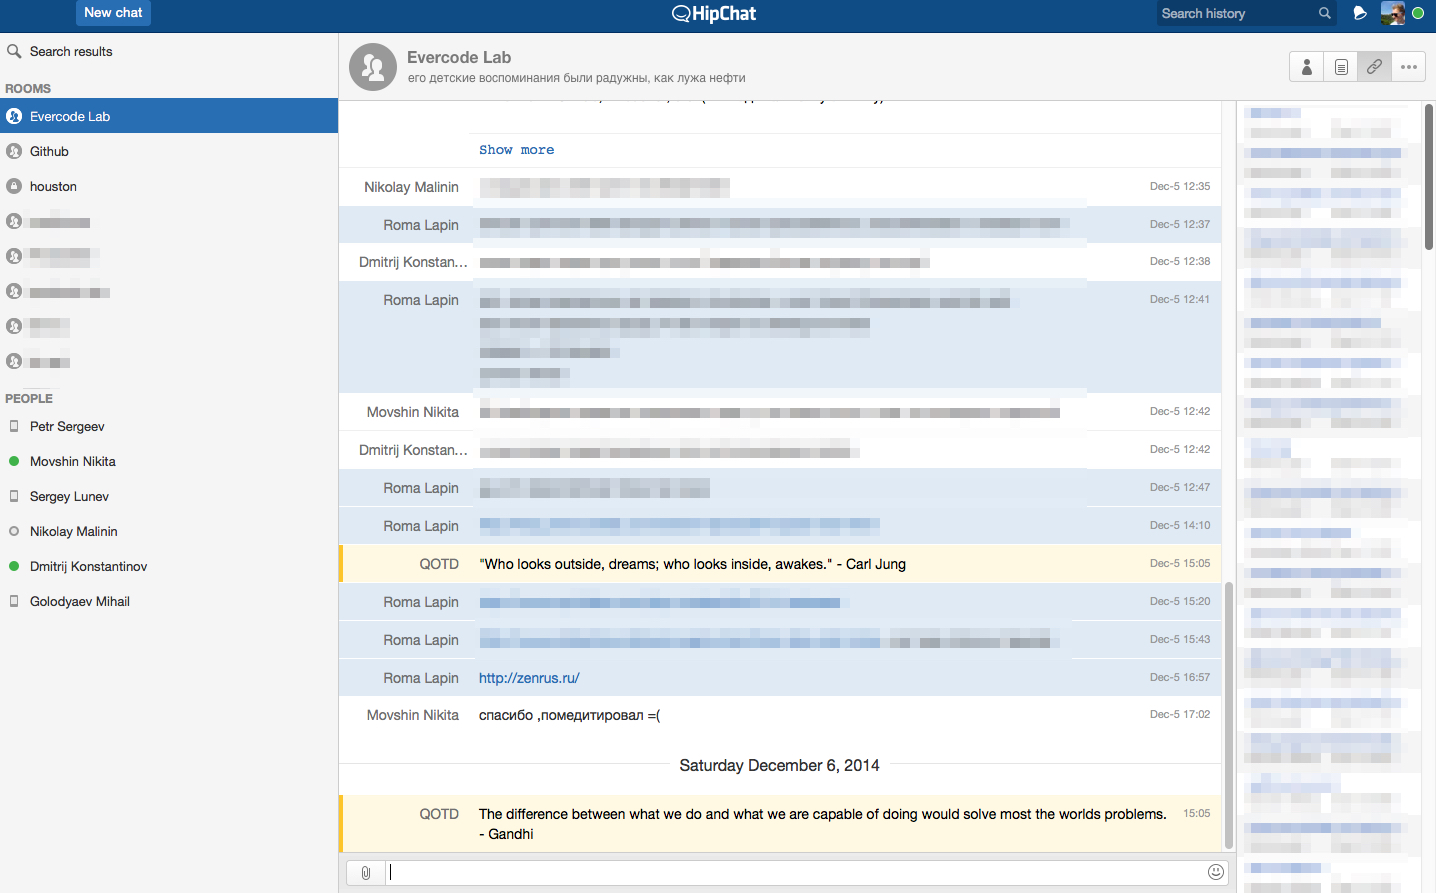Expand message with Show more
1436x893 pixels.
point(516,150)
